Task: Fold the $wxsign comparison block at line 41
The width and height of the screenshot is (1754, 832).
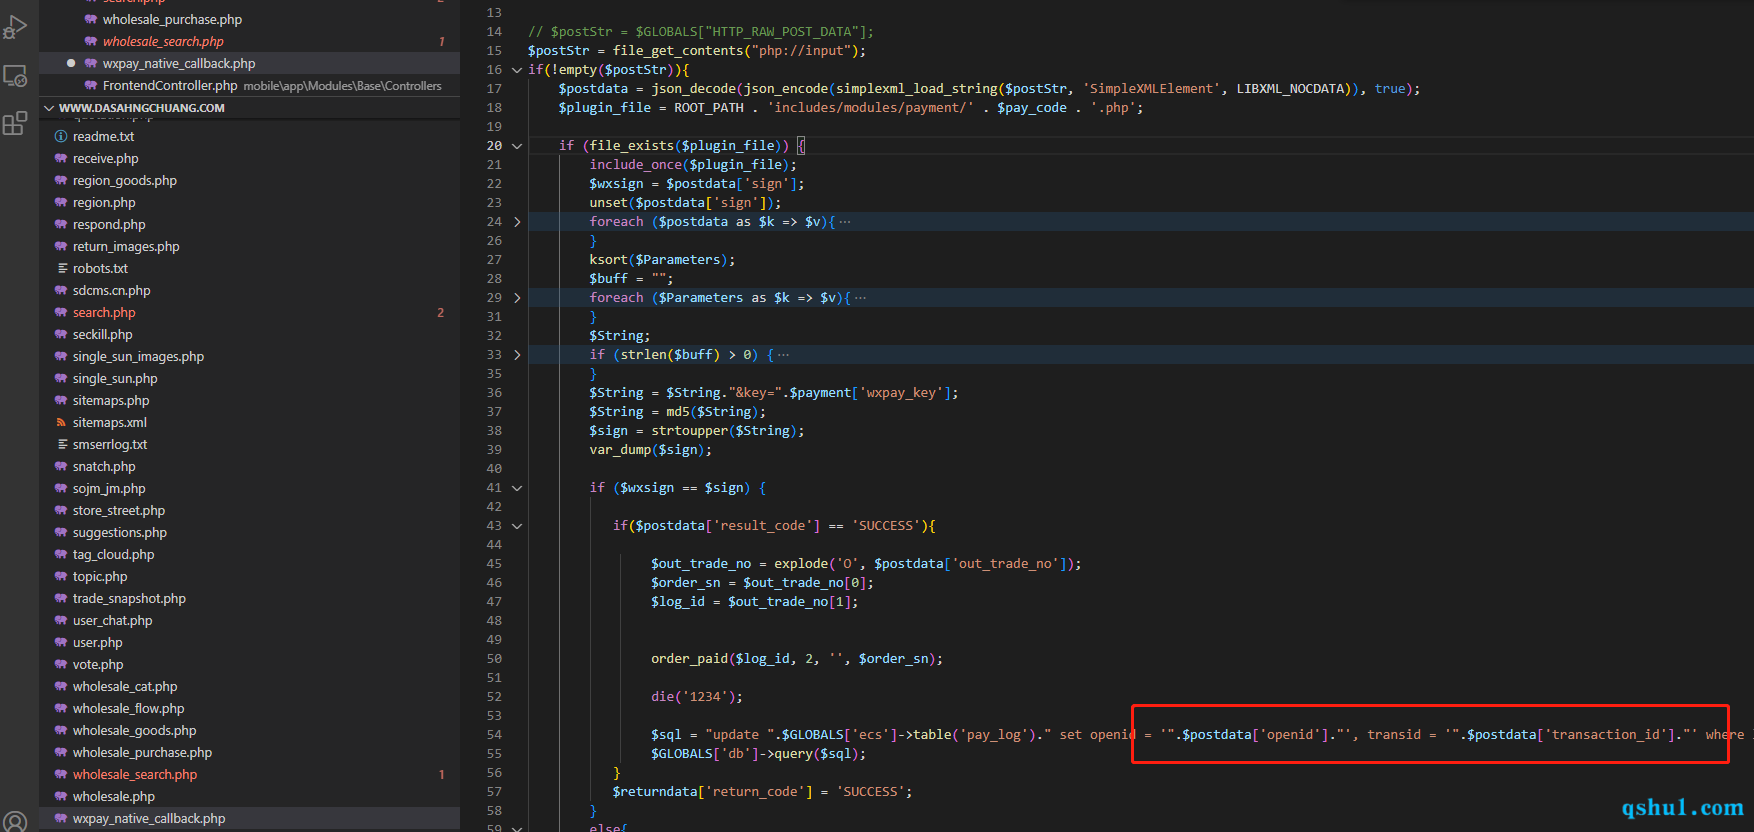Action: [517, 488]
